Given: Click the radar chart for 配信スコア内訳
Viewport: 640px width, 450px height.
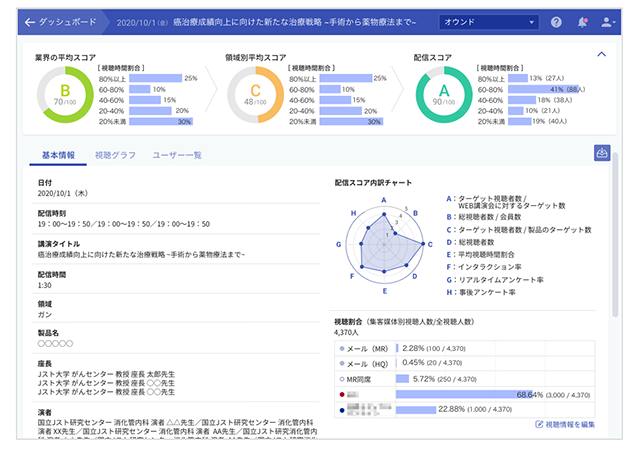Looking at the screenshot, I should [384, 245].
